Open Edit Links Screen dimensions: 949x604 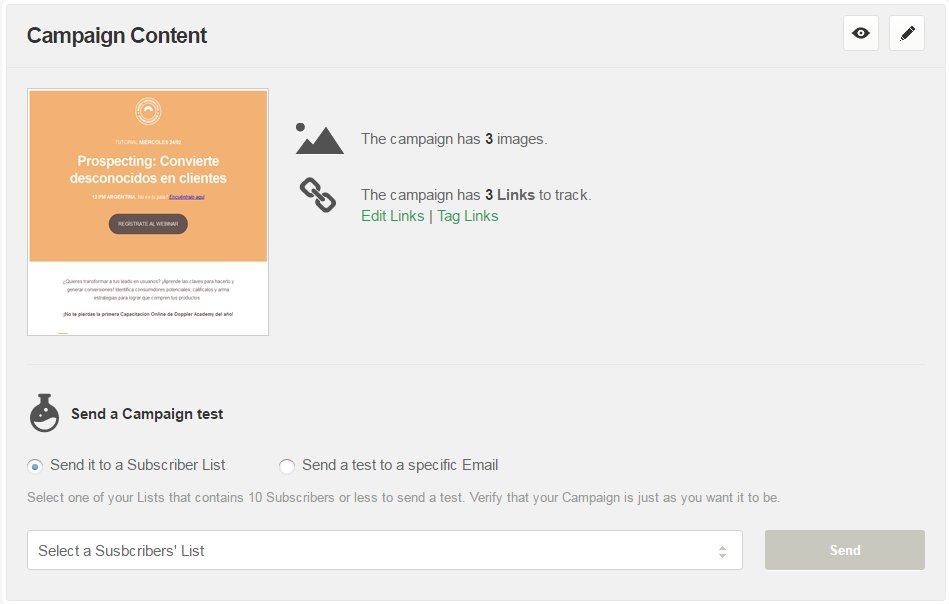pos(393,216)
